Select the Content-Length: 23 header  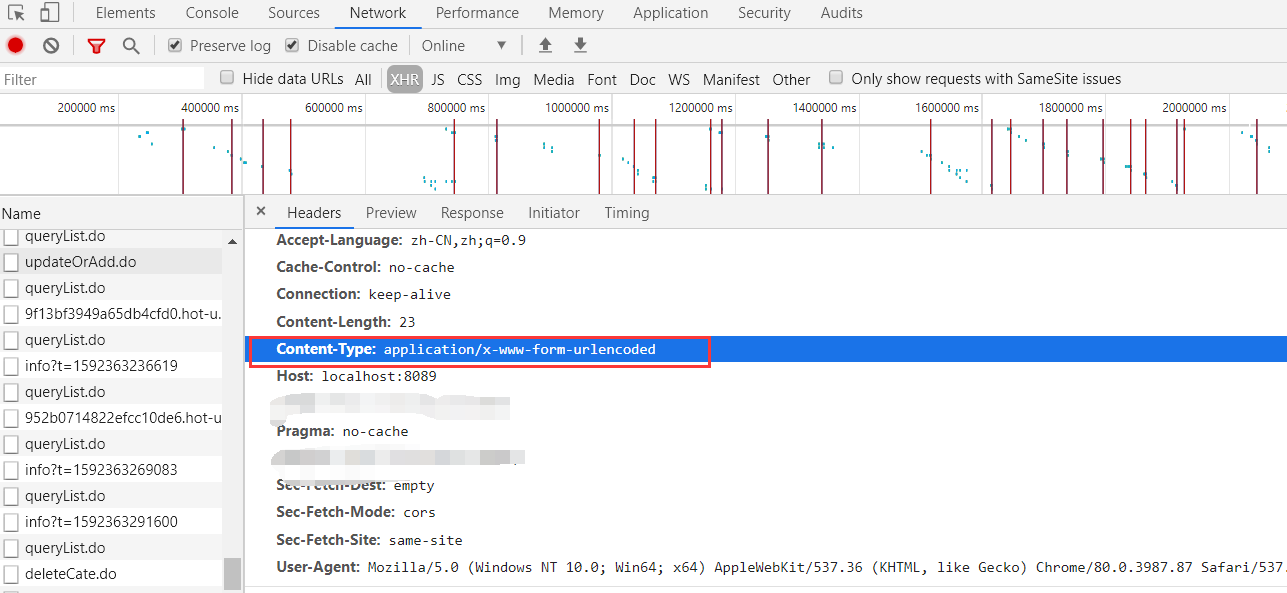pyautogui.click(x=345, y=322)
